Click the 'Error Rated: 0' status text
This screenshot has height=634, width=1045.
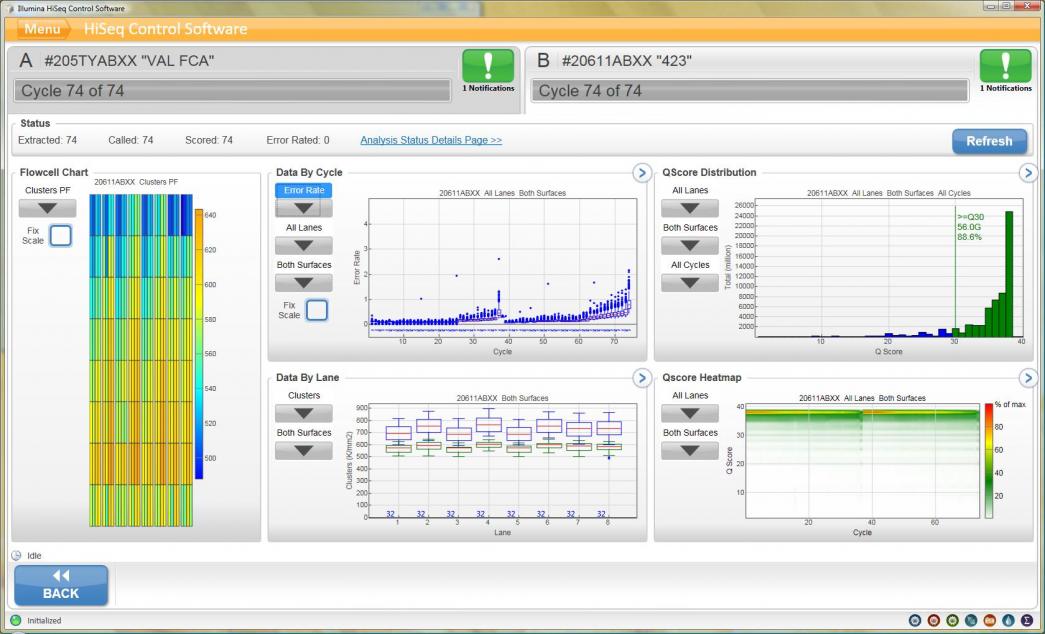(298, 140)
